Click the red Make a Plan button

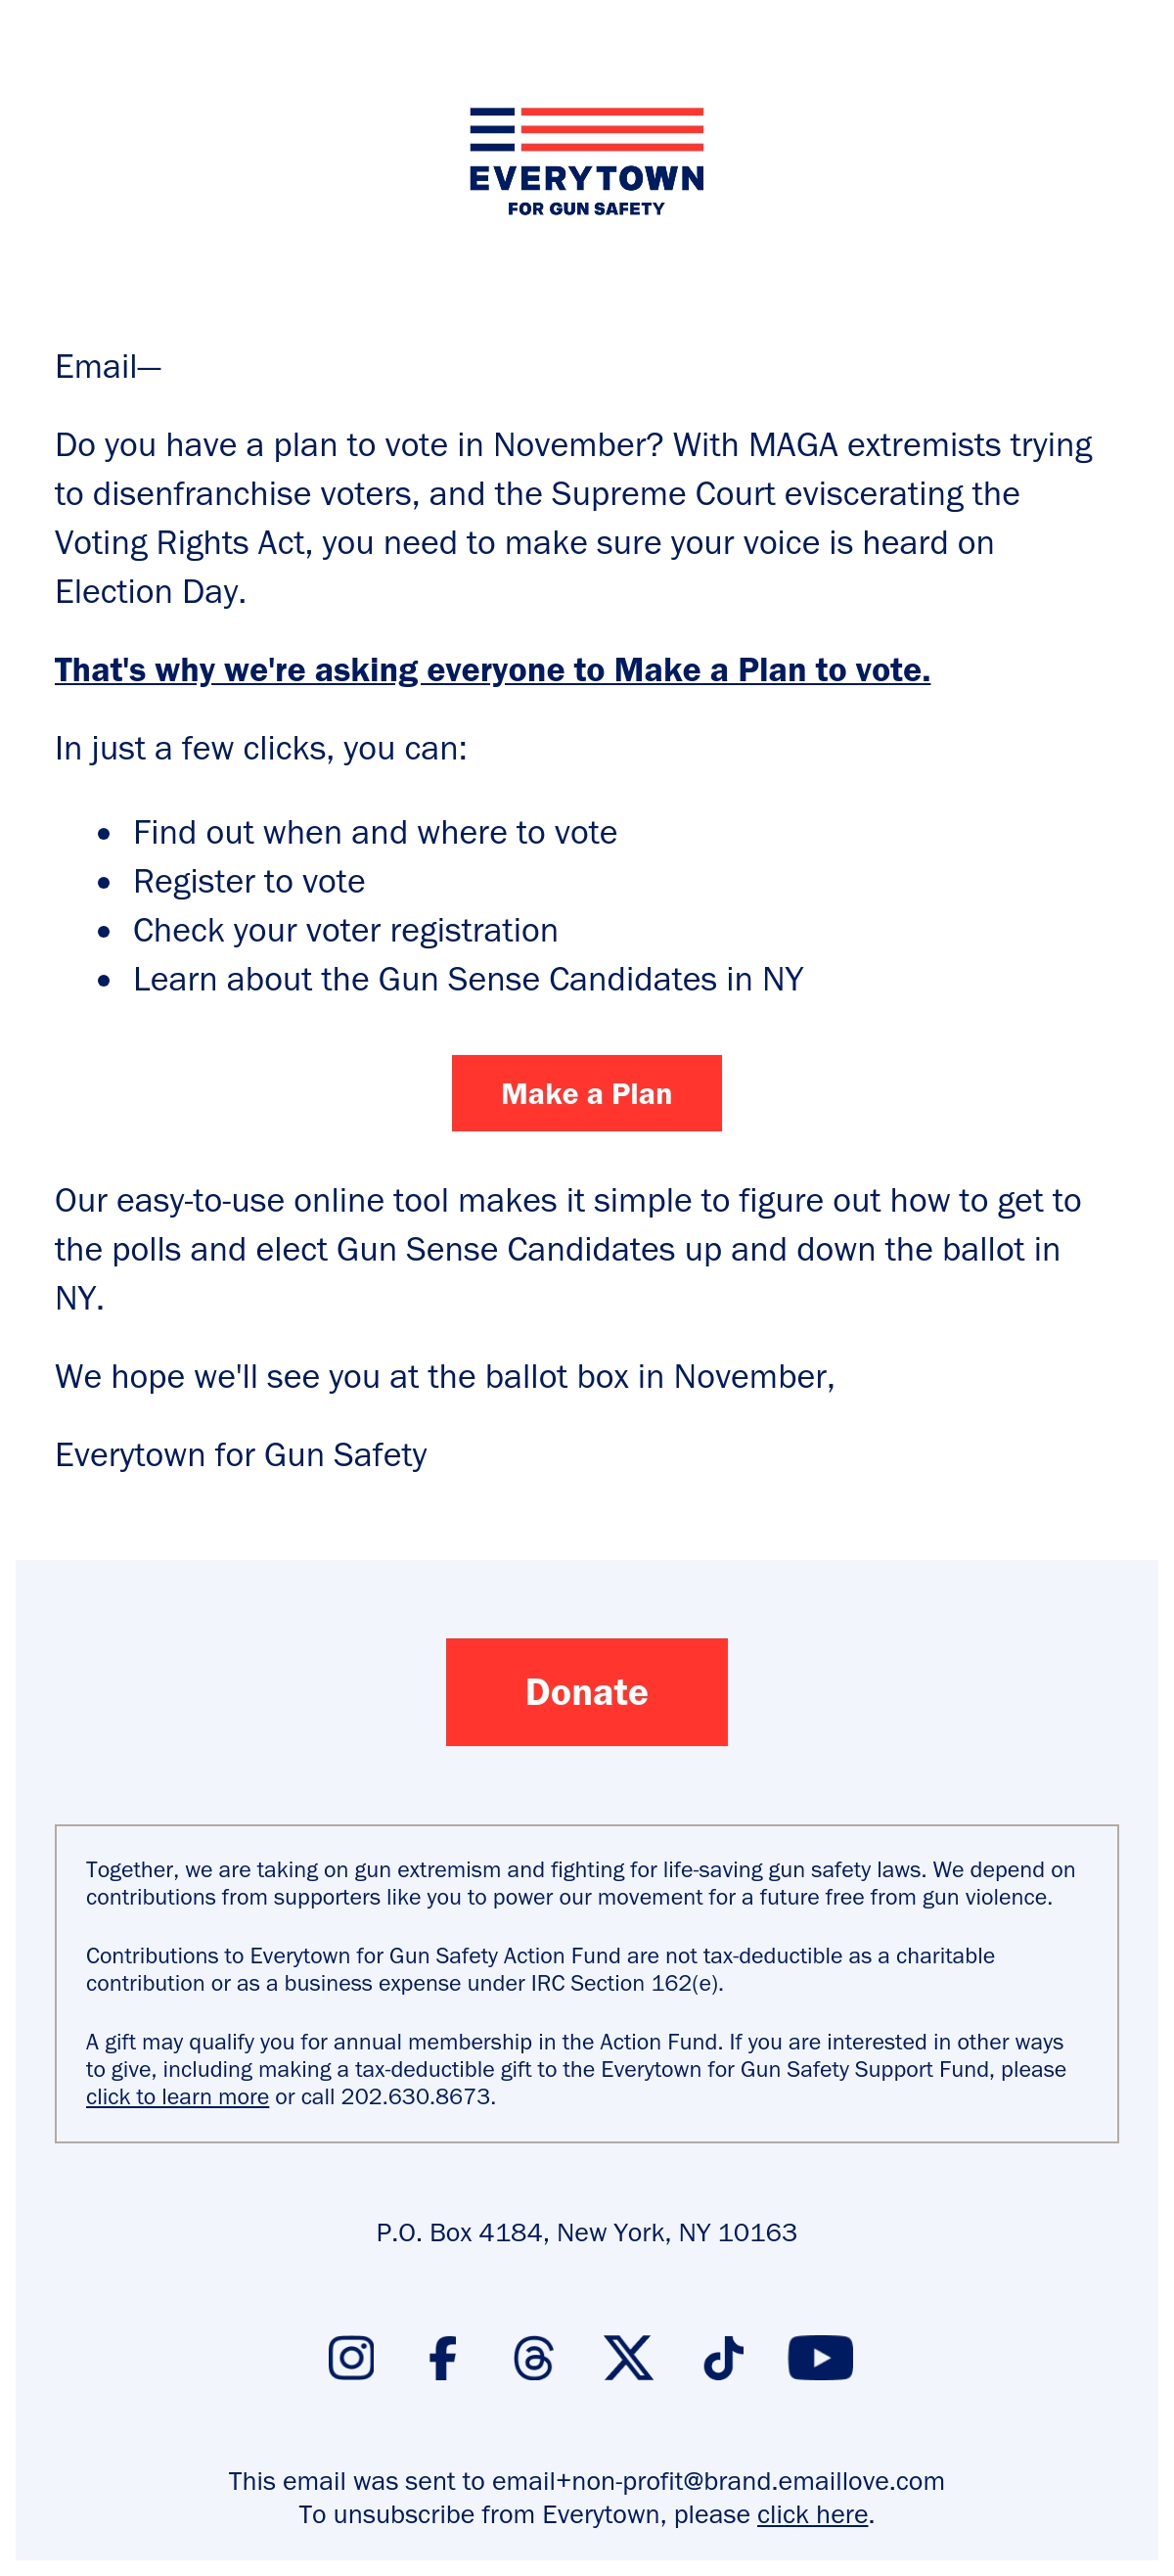[x=587, y=1093]
